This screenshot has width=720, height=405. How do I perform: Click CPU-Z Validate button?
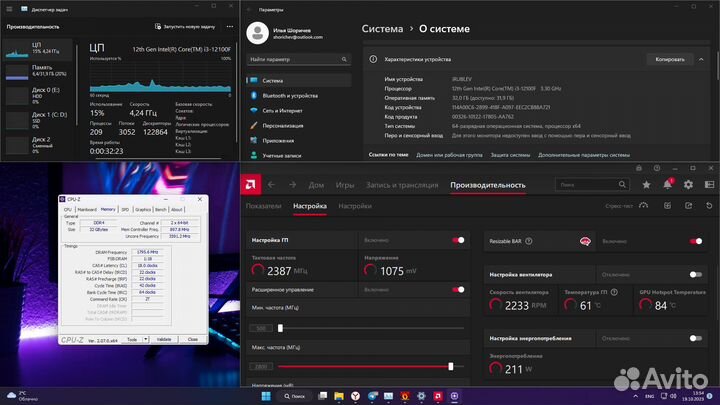[x=164, y=339]
